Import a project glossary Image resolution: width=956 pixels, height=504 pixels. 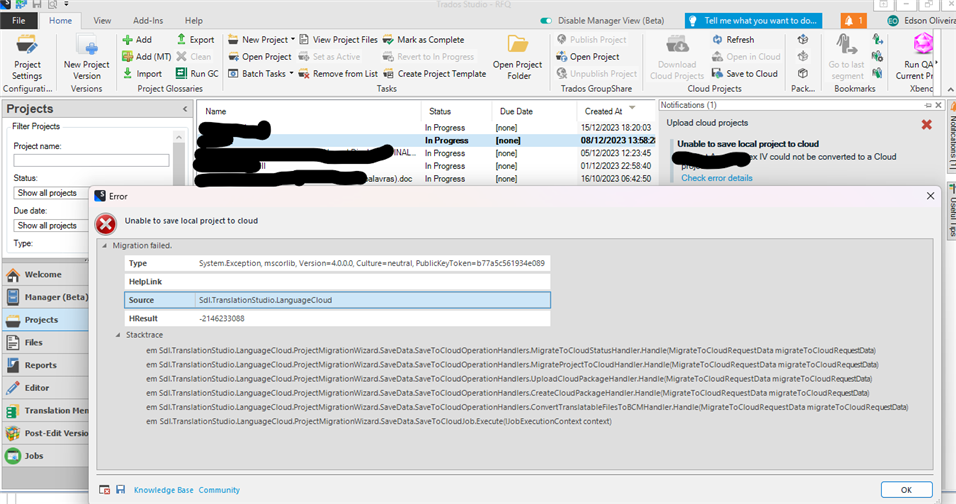tap(142, 74)
